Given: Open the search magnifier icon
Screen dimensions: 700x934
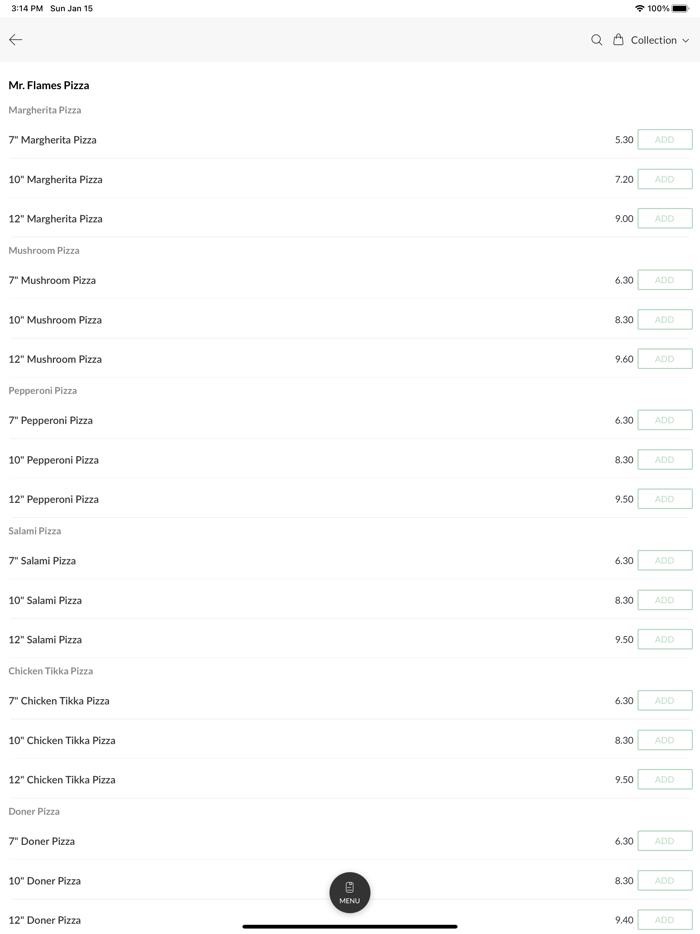Looking at the screenshot, I should [x=596, y=40].
